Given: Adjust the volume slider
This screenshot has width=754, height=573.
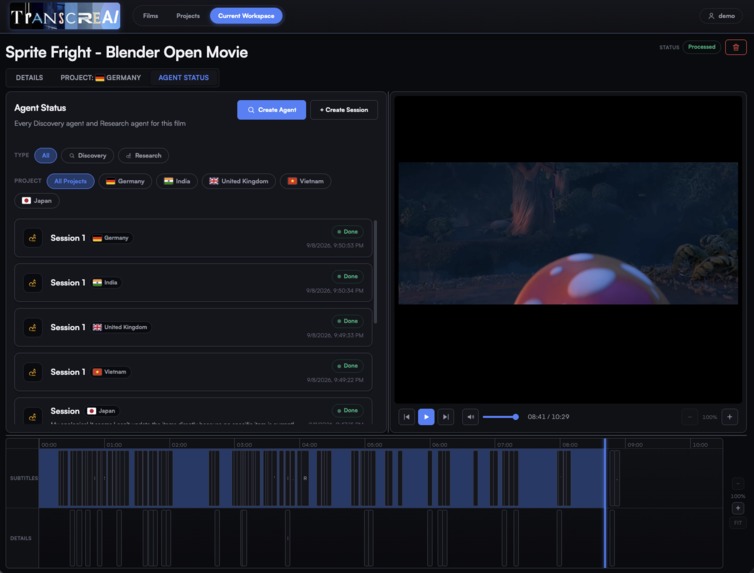Looking at the screenshot, I should pyautogui.click(x=501, y=417).
